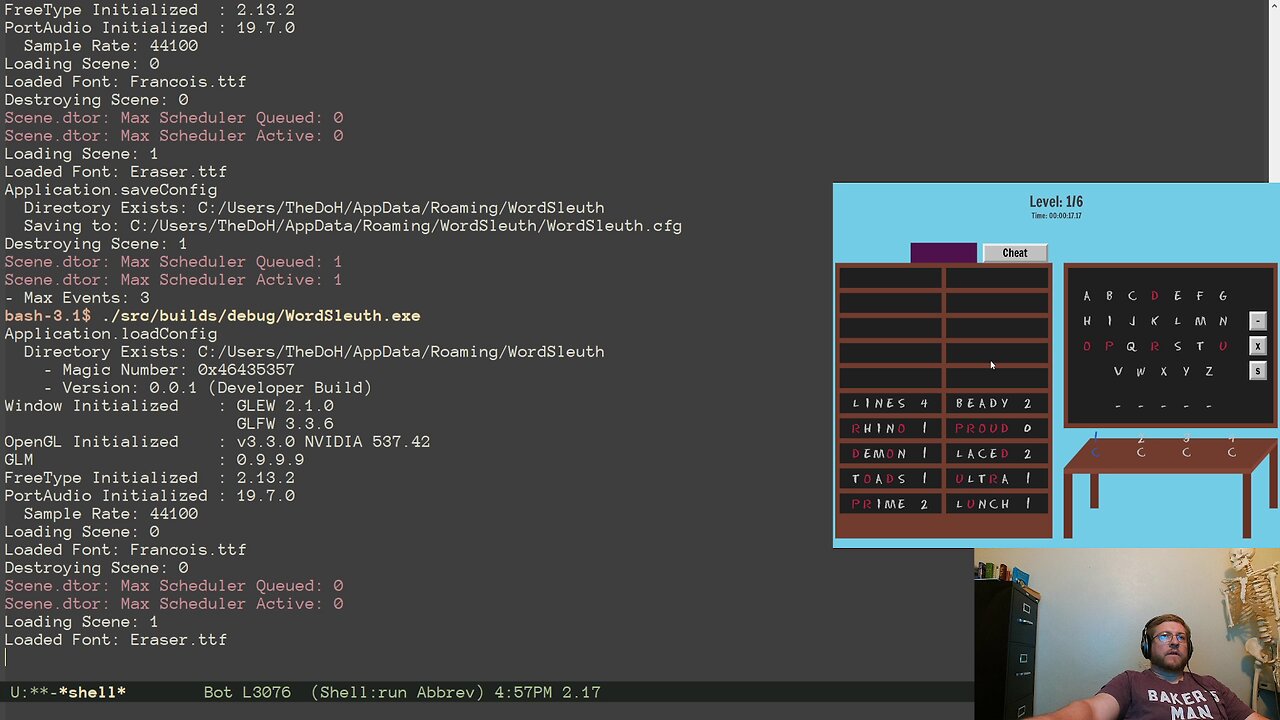Select the guessed word BEADY 2

point(996,403)
